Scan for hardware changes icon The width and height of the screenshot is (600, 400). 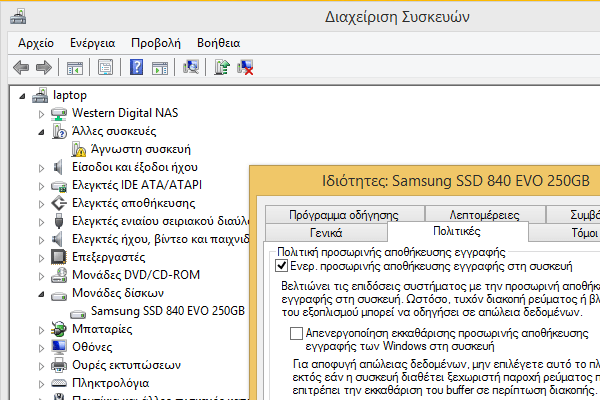pyautogui.click(x=191, y=67)
